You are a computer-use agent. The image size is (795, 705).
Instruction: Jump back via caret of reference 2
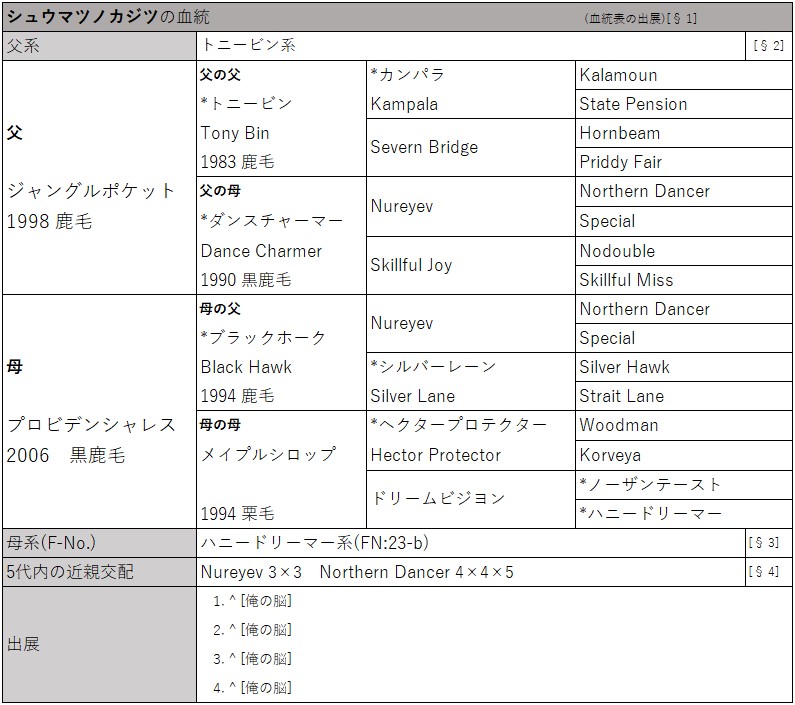coord(232,630)
